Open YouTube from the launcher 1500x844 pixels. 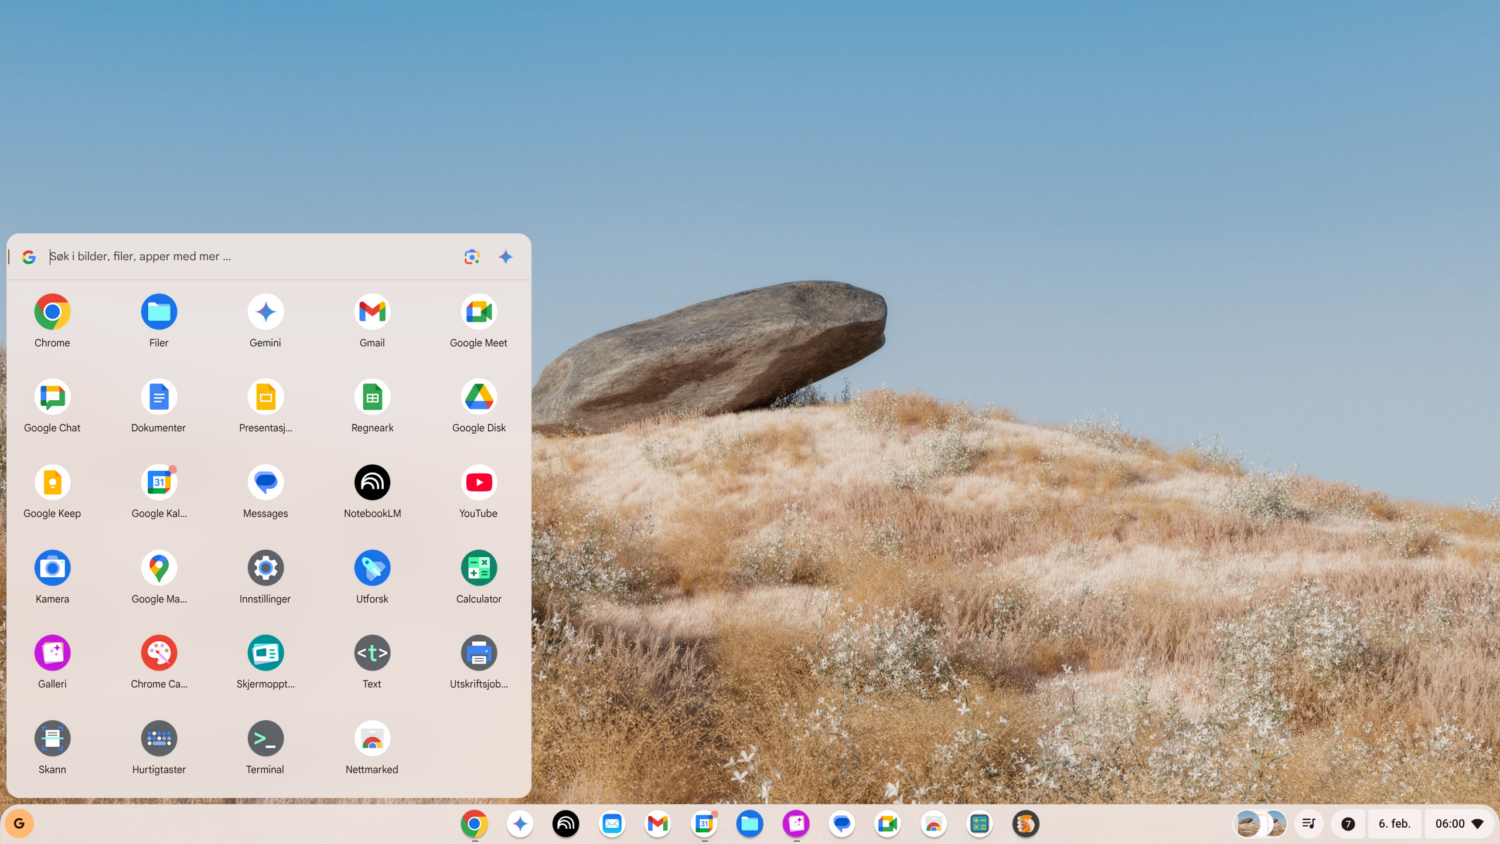(478, 483)
